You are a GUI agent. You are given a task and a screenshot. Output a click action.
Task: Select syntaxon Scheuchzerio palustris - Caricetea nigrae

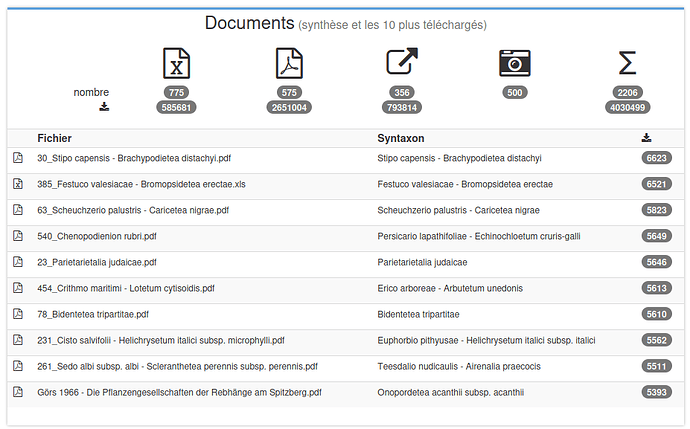[459, 210]
